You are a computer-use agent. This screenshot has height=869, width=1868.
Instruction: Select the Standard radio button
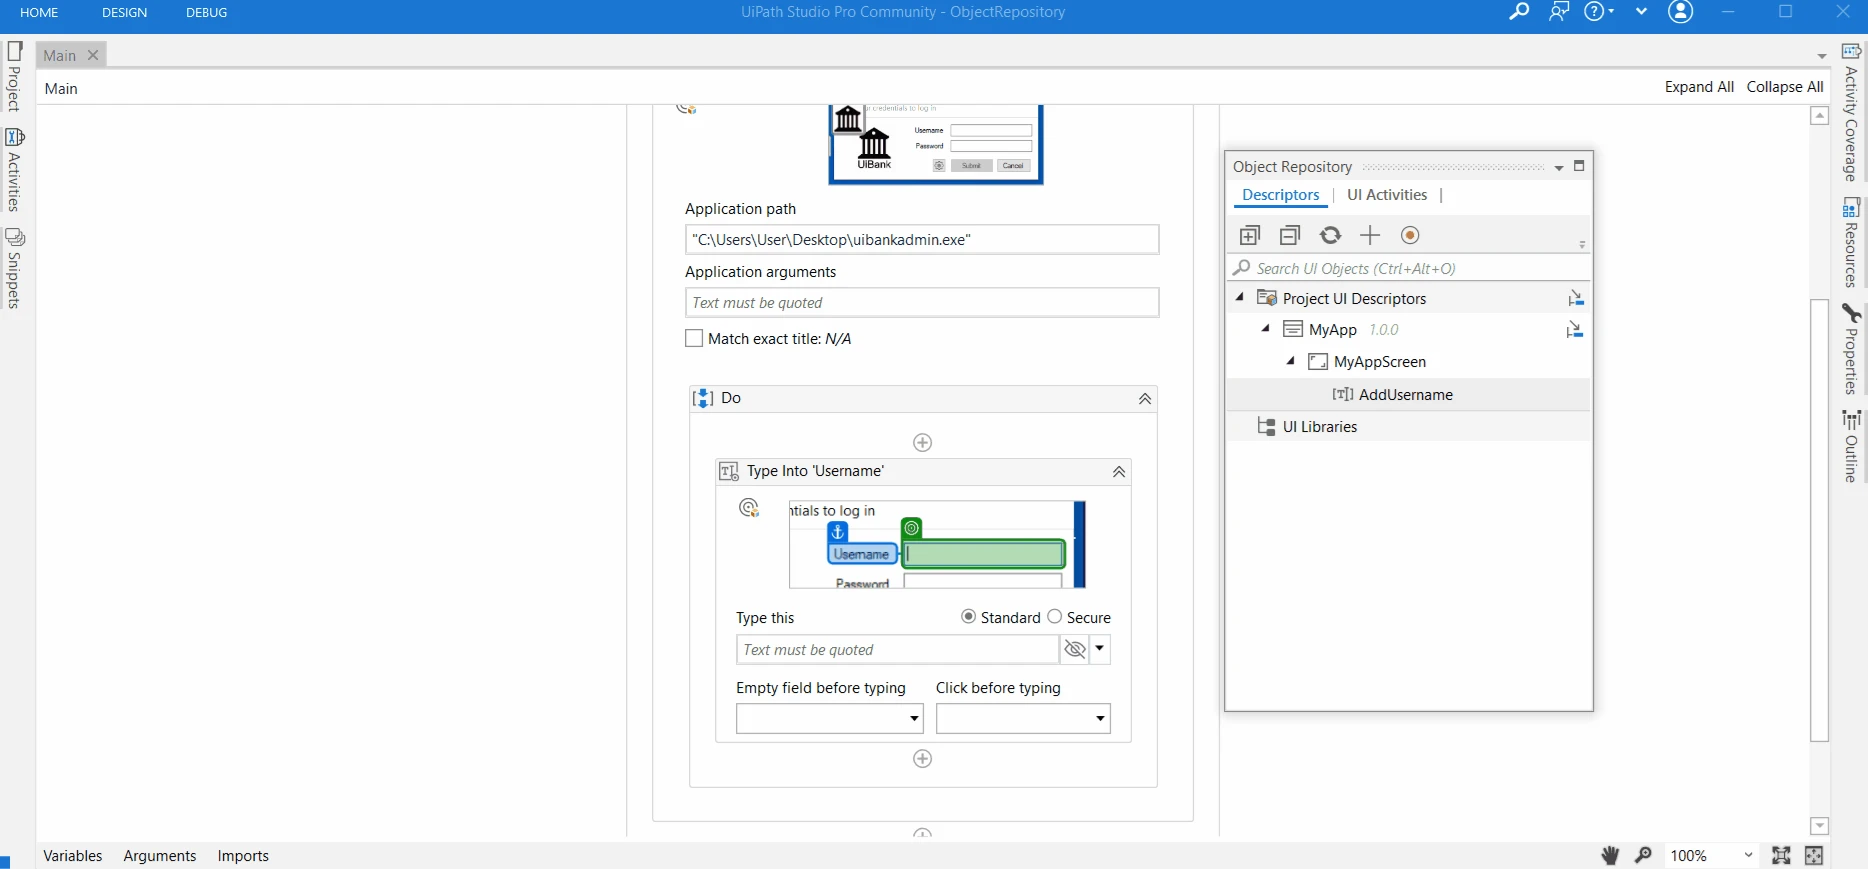tap(968, 617)
